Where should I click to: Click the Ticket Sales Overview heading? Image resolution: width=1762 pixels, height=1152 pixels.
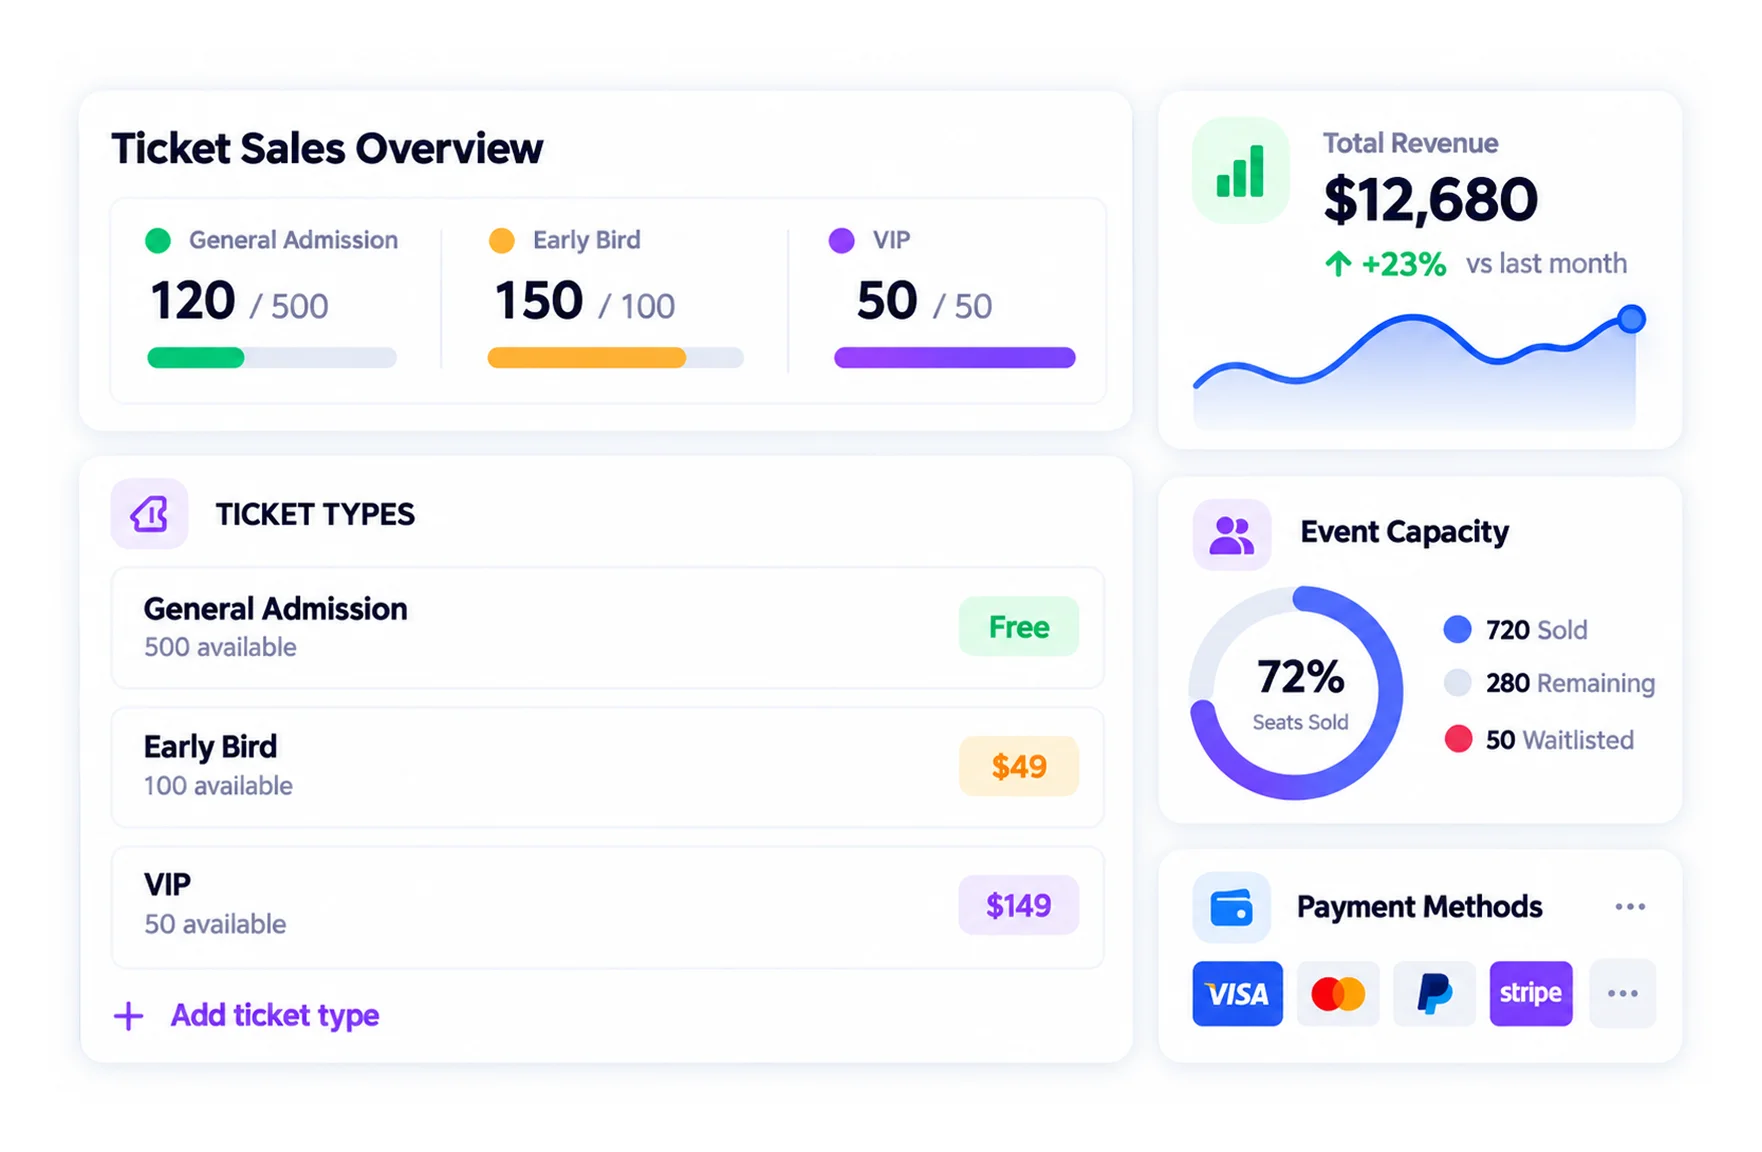pos(327,149)
